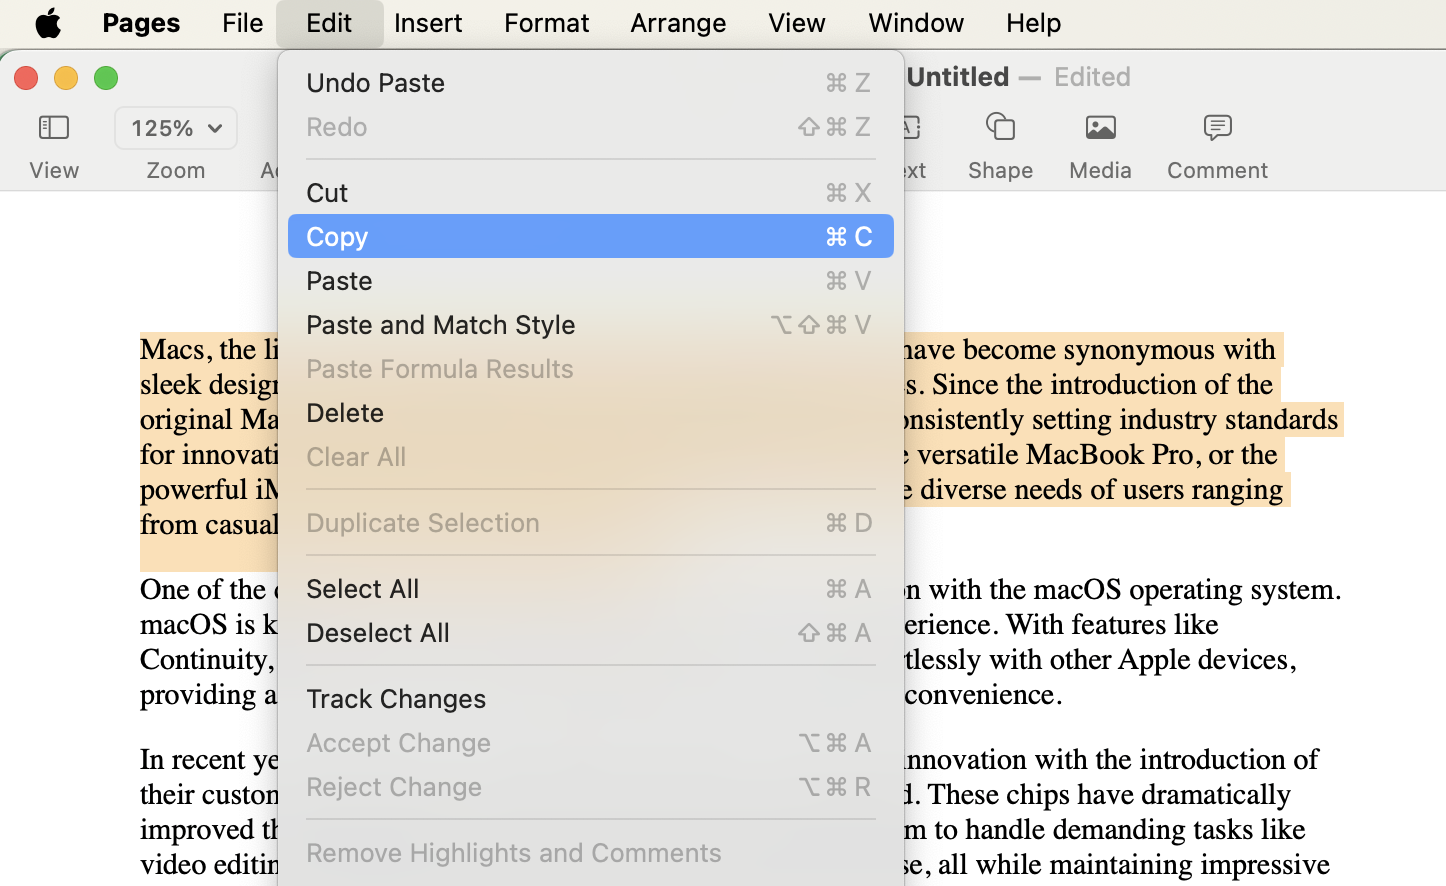Click the Untitled document title

point(958,77)
